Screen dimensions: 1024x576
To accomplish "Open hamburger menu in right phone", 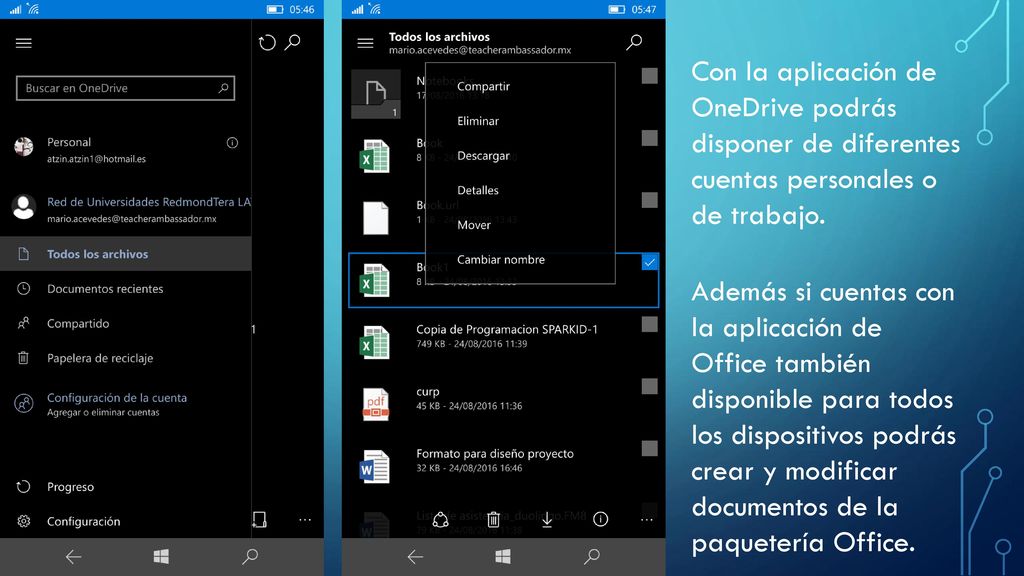I will (365, 43).
